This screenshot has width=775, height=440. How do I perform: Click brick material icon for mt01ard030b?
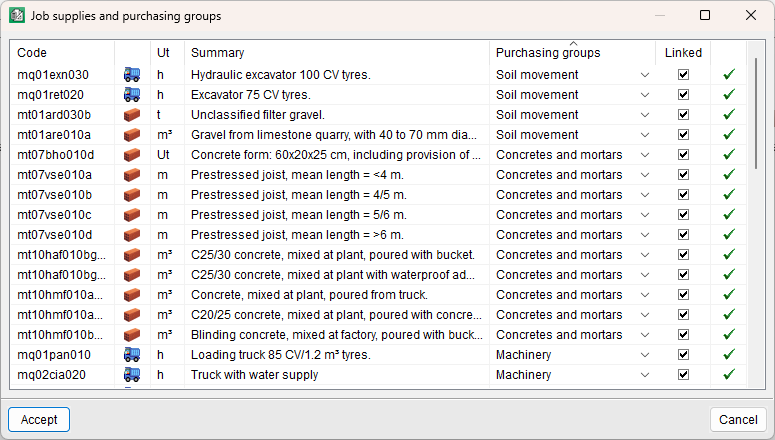[131, 114]
